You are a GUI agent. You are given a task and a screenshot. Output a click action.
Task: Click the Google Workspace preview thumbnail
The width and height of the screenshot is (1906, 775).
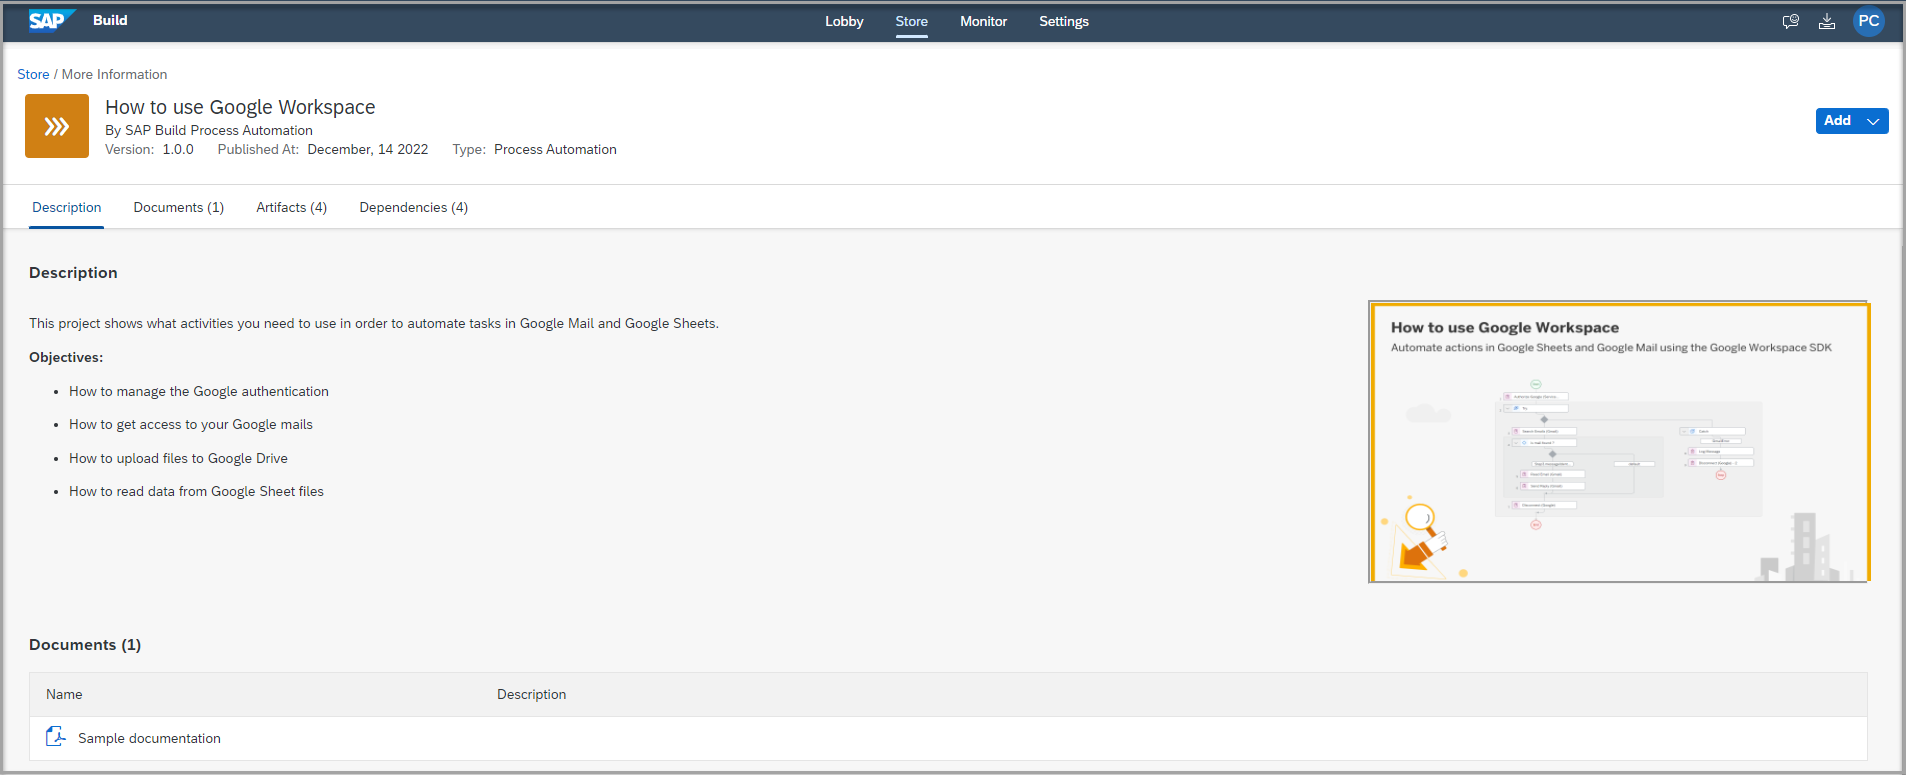(1619, 441)
